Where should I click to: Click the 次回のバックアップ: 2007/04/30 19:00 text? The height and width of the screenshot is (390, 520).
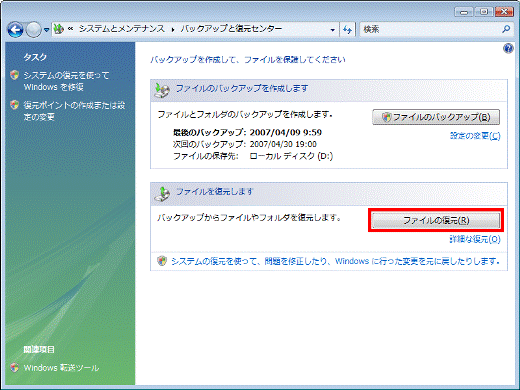245,144
